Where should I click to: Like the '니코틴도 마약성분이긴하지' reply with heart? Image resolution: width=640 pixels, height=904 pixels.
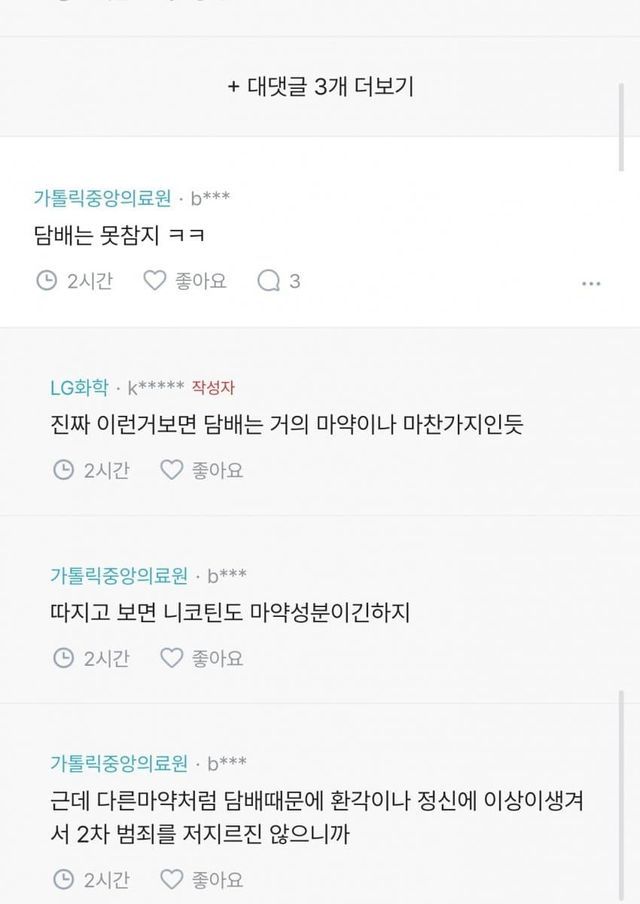point(171,657)
